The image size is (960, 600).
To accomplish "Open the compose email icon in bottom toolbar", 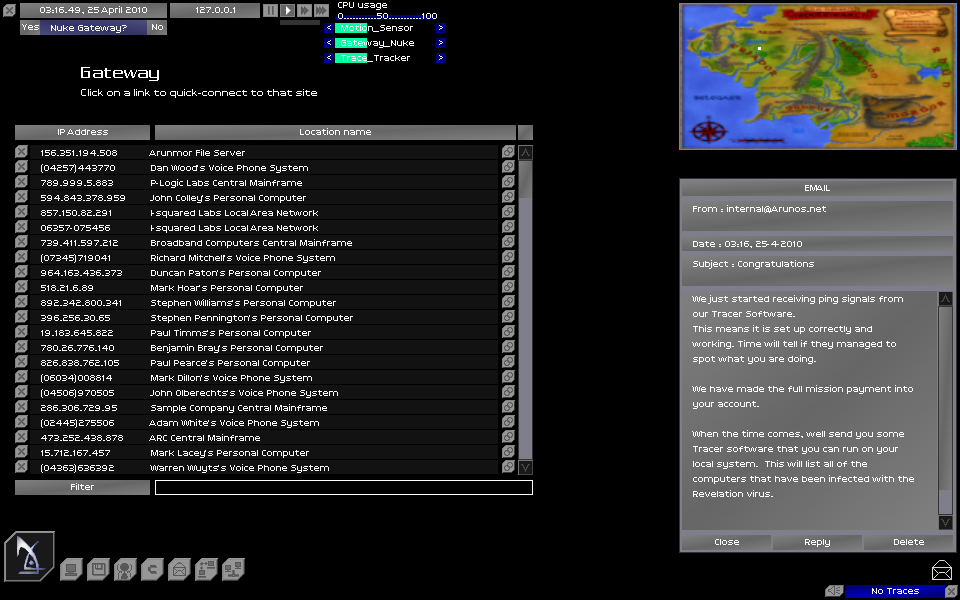I will (179, 570).
